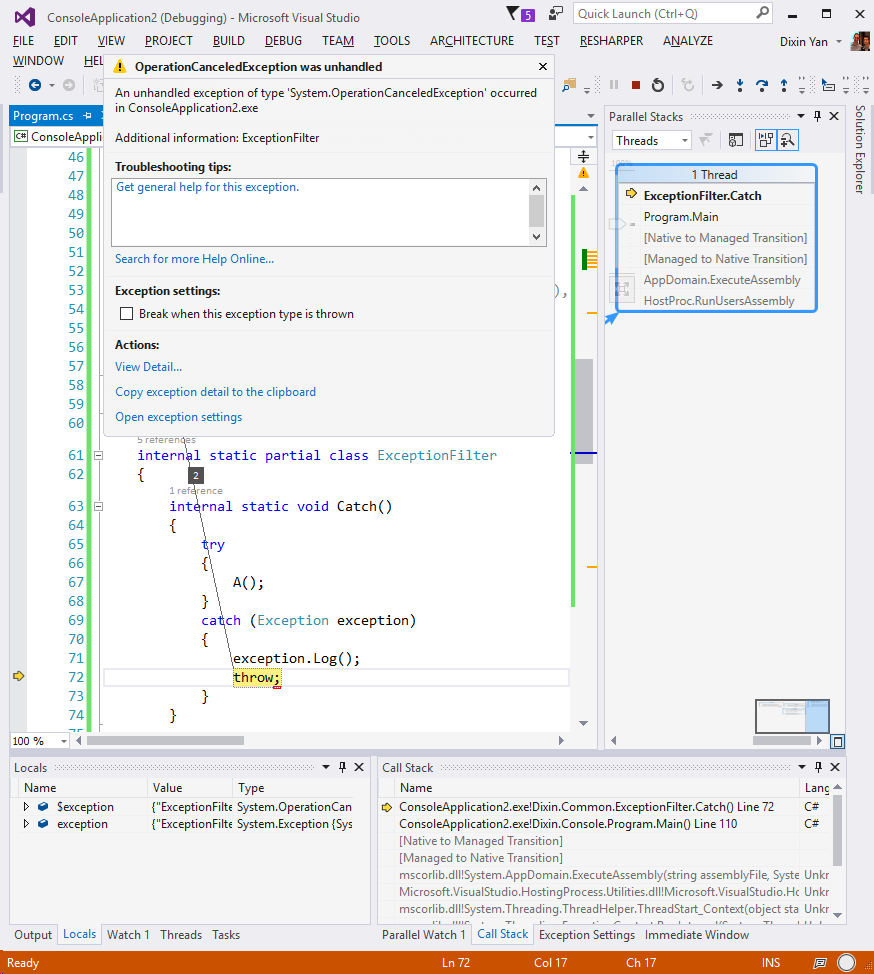
Task: Open the Dixin Yan account dropdown
Action: pyautogui.click(x=839, y=41)
